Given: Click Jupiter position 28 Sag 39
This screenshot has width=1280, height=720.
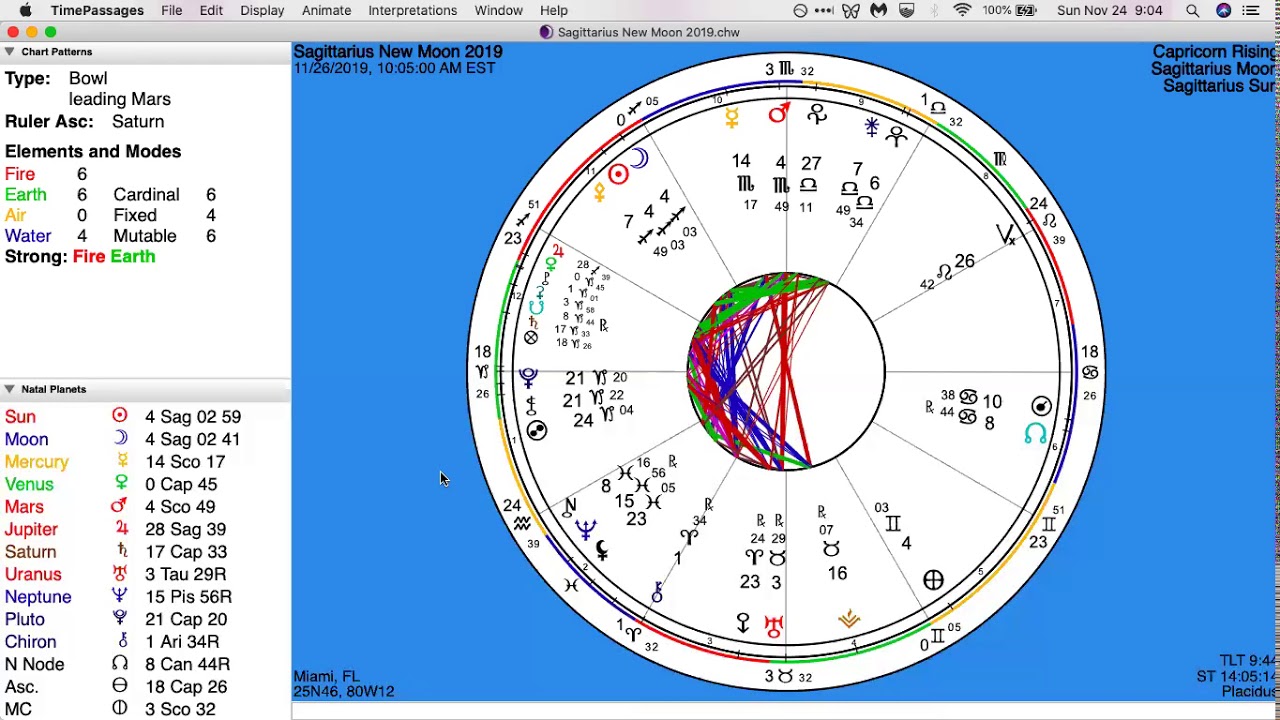Looking at the screenshot, I should click(x=185, y=529).
